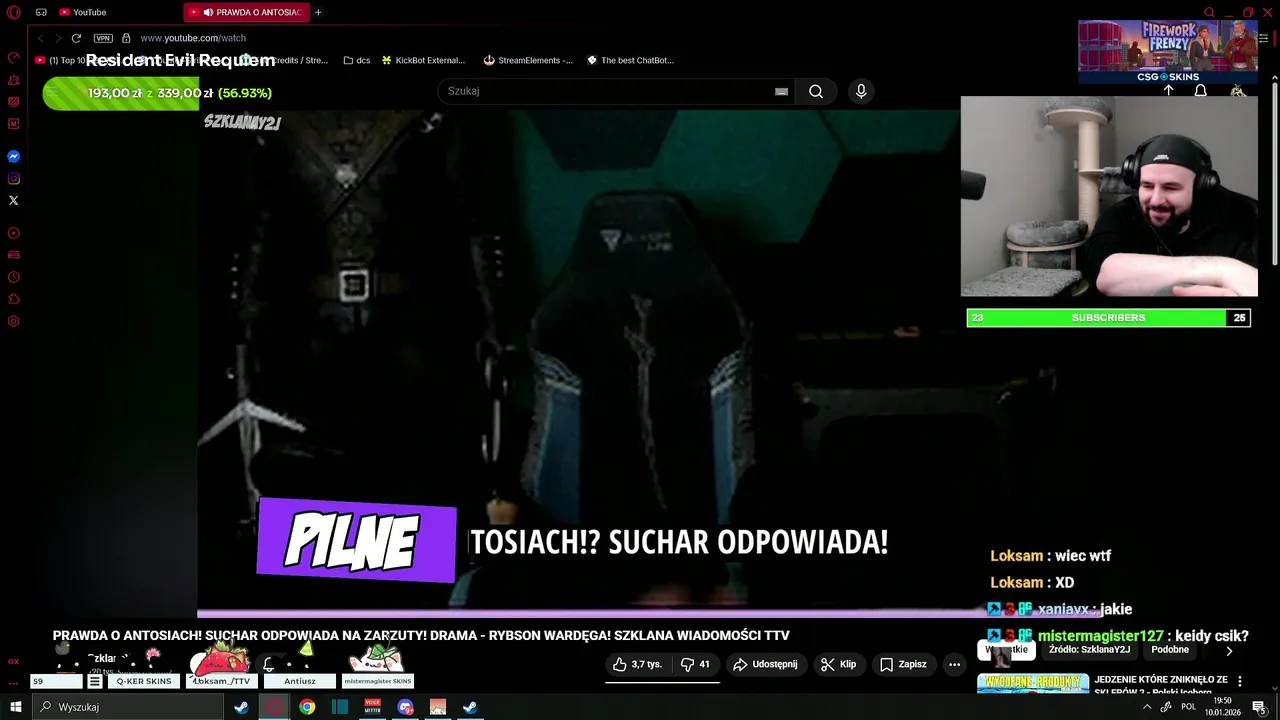Dislike the video 41
This screenshot has width=1280, height=720.
pos(695,664)
